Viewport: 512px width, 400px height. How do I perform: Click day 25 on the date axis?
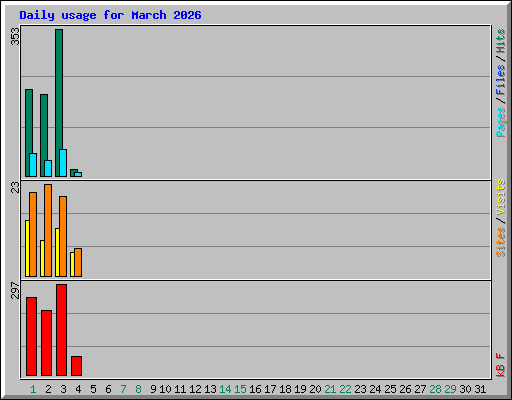(390, 389)
